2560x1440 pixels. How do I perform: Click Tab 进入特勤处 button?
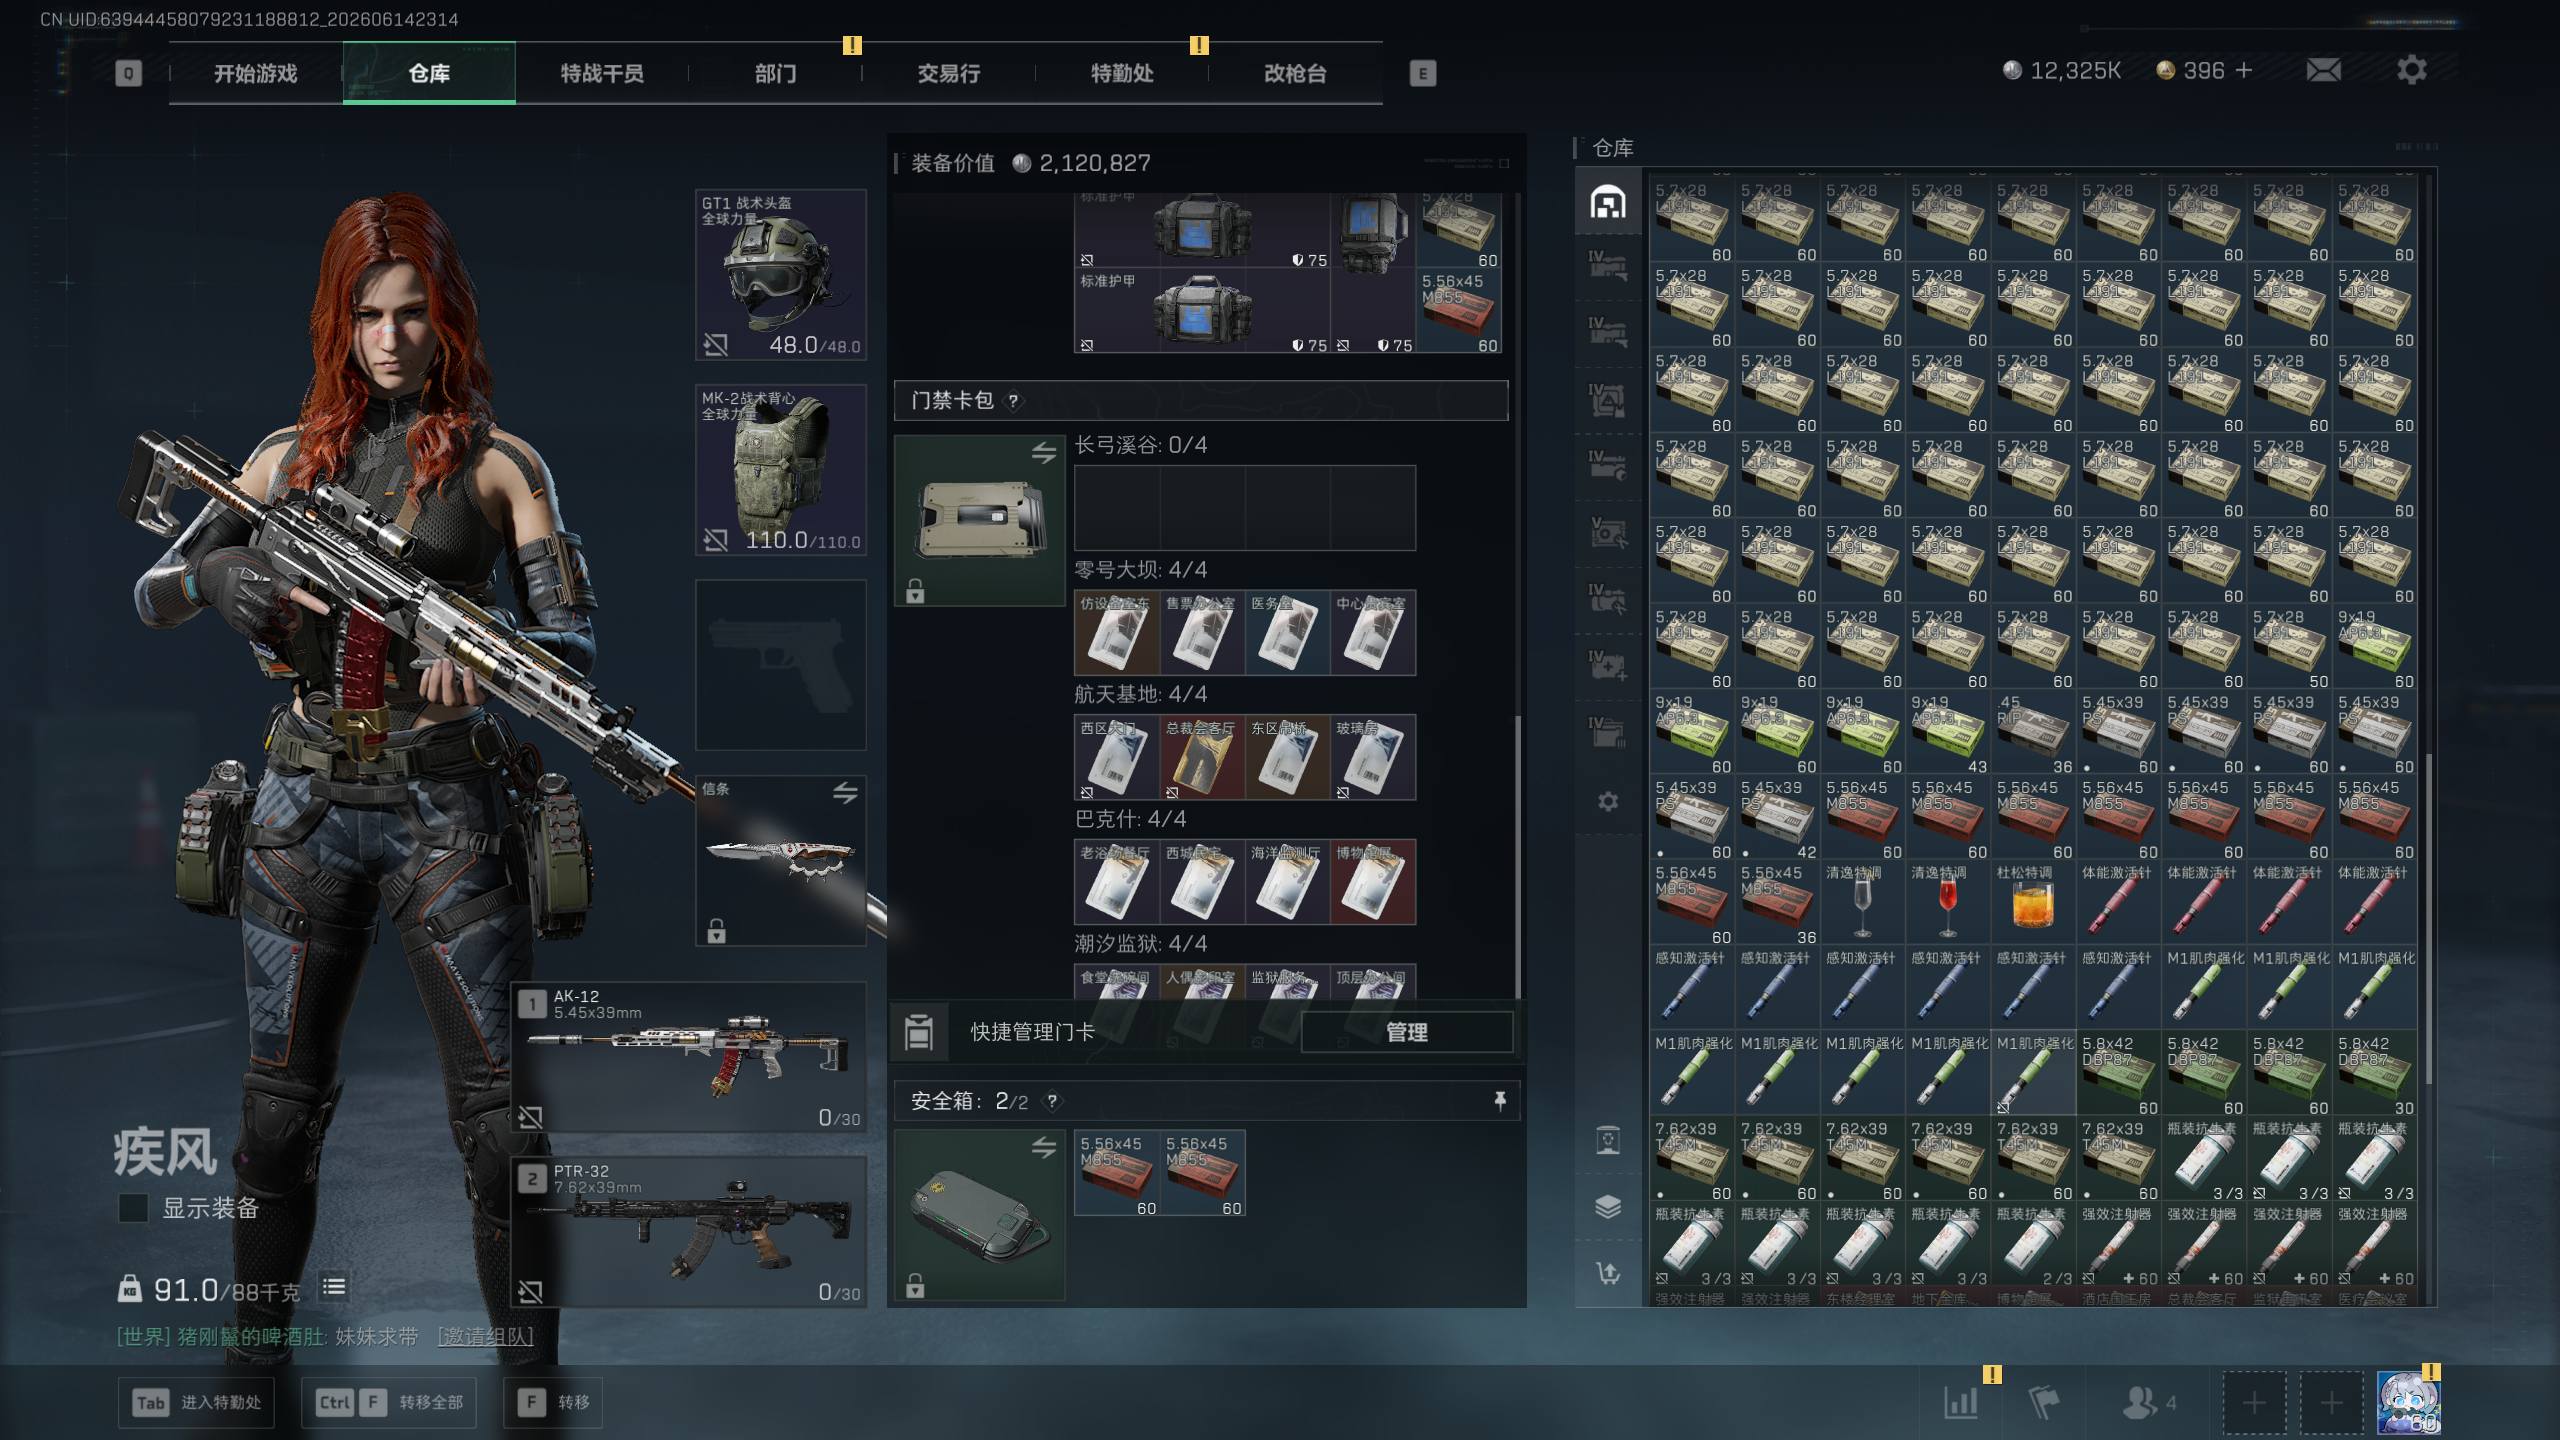[198, 1402]
